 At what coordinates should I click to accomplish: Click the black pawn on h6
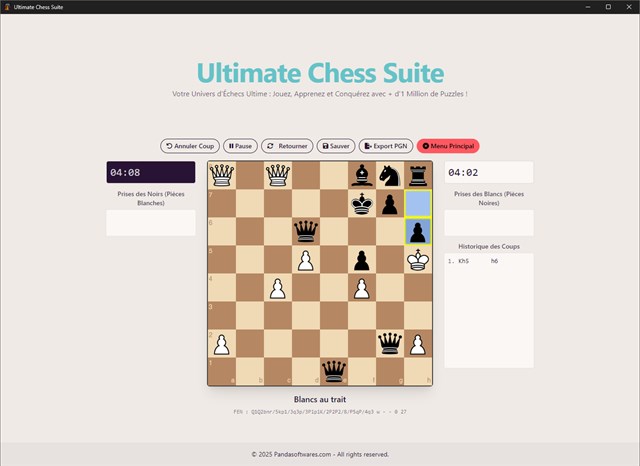click(x=418, y=231)
